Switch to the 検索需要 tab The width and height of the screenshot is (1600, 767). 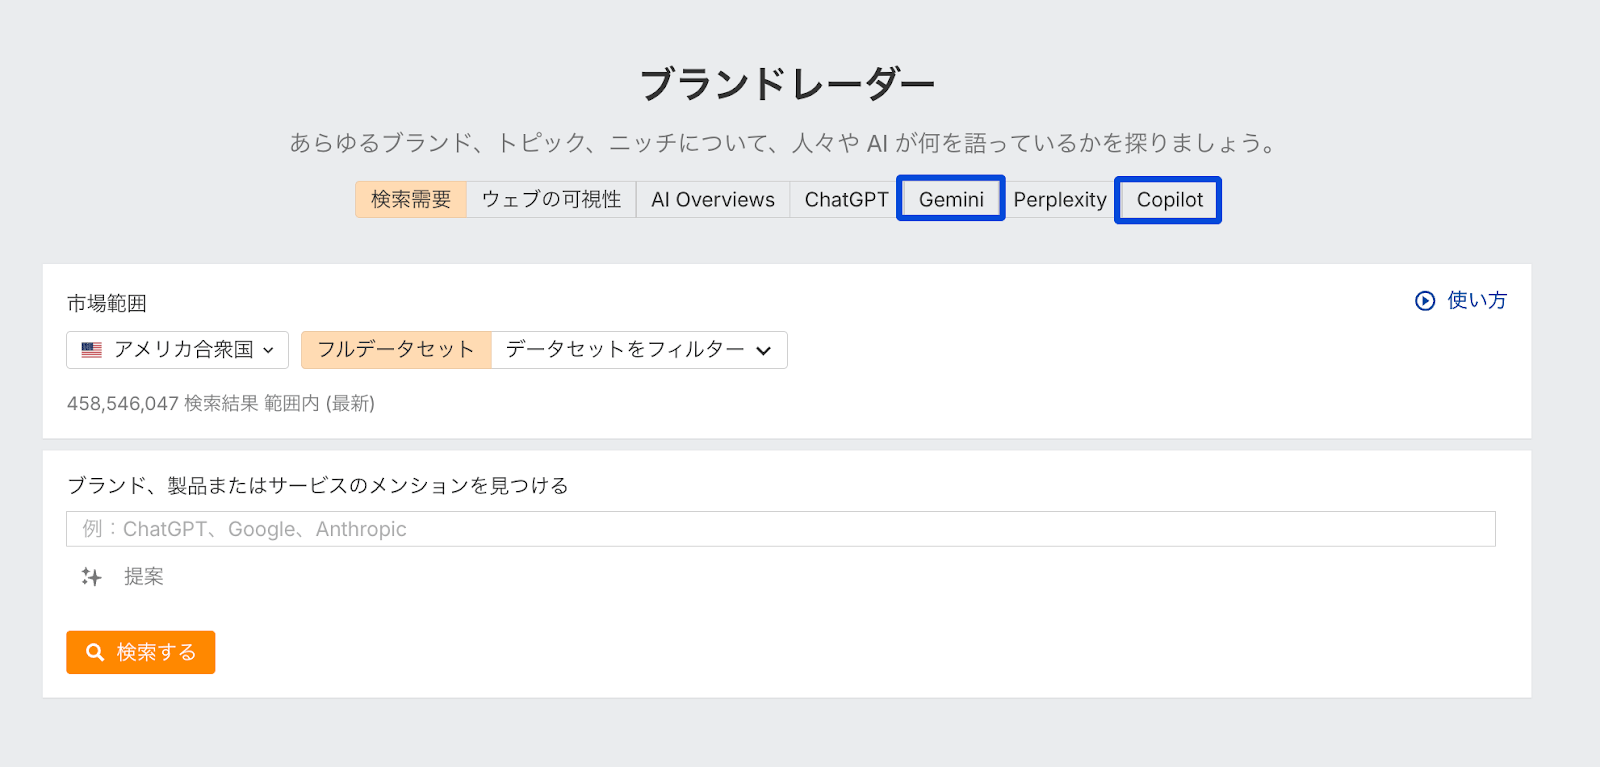coord(411,200)
